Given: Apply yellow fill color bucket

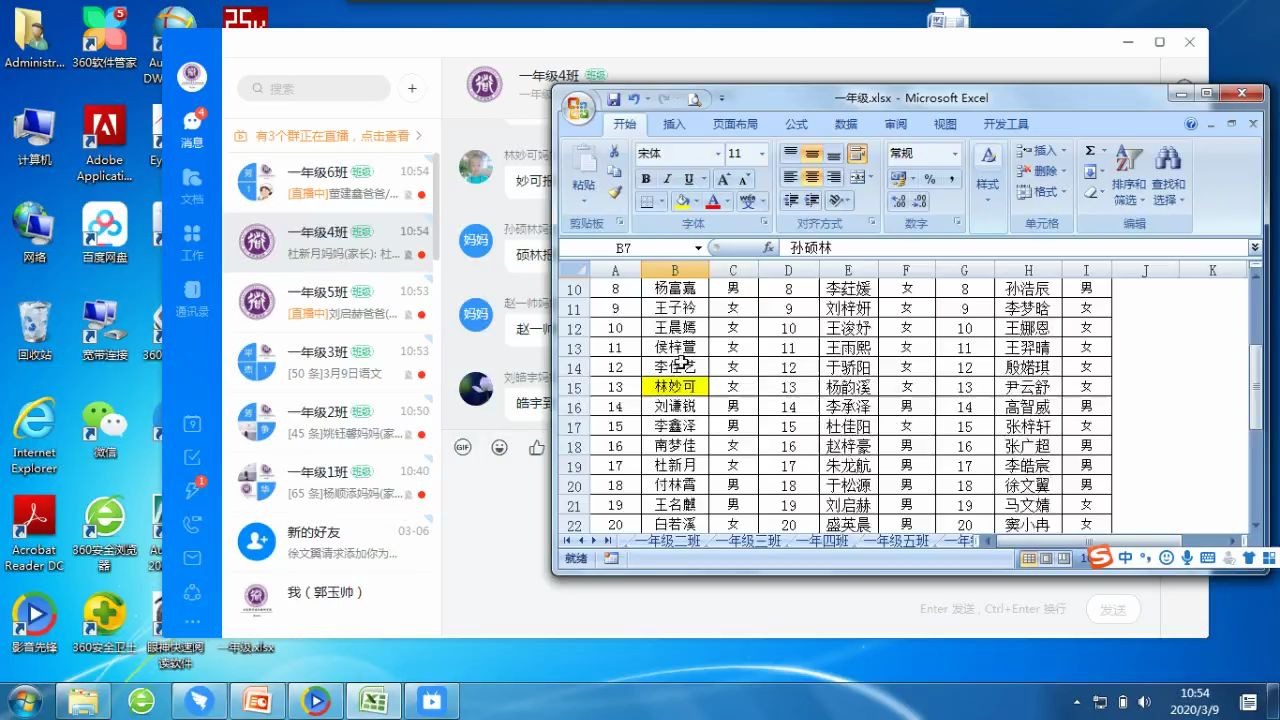Looking at the screenshot, I should click(681, 202).
